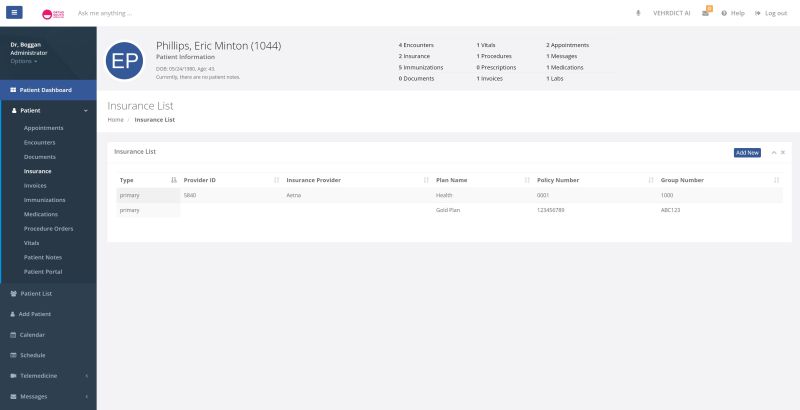Sort table by Policy Number column

point(595,180)
